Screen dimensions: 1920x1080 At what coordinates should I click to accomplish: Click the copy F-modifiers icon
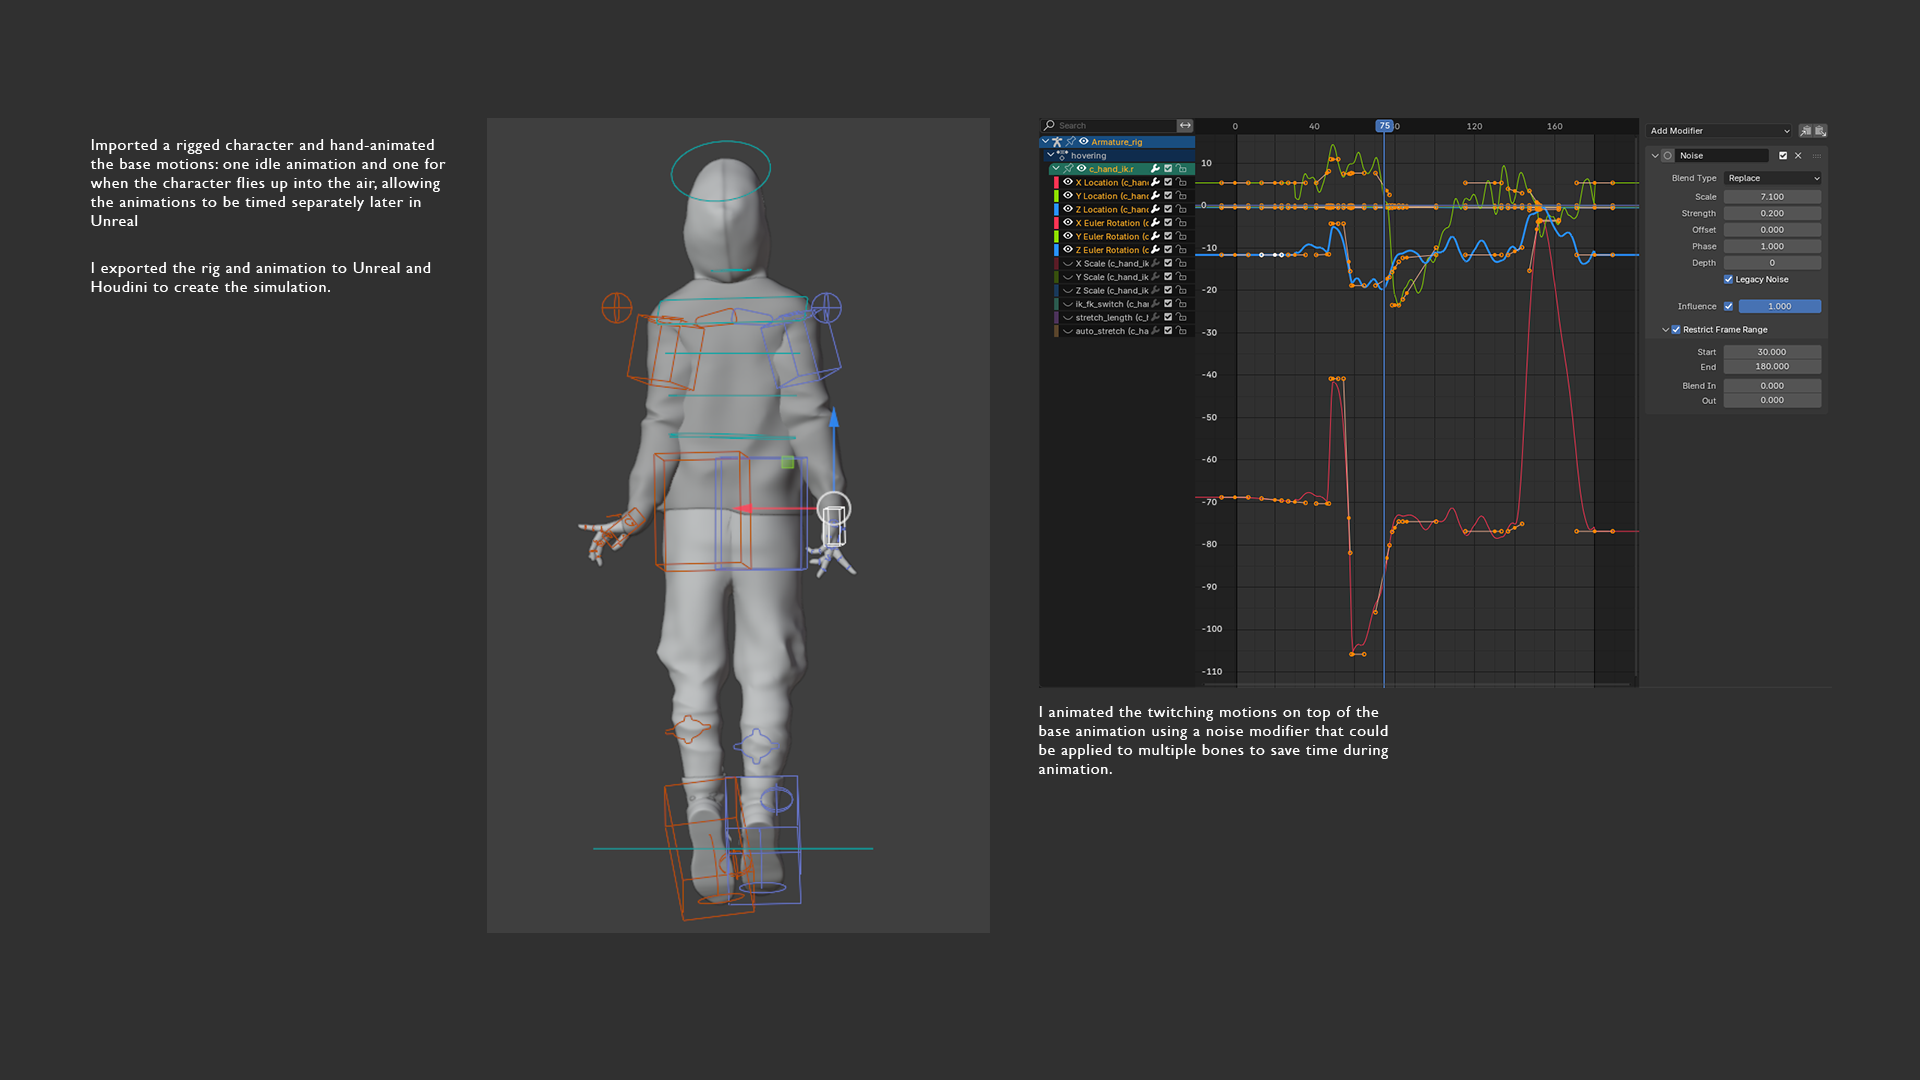coord(1805,131)
